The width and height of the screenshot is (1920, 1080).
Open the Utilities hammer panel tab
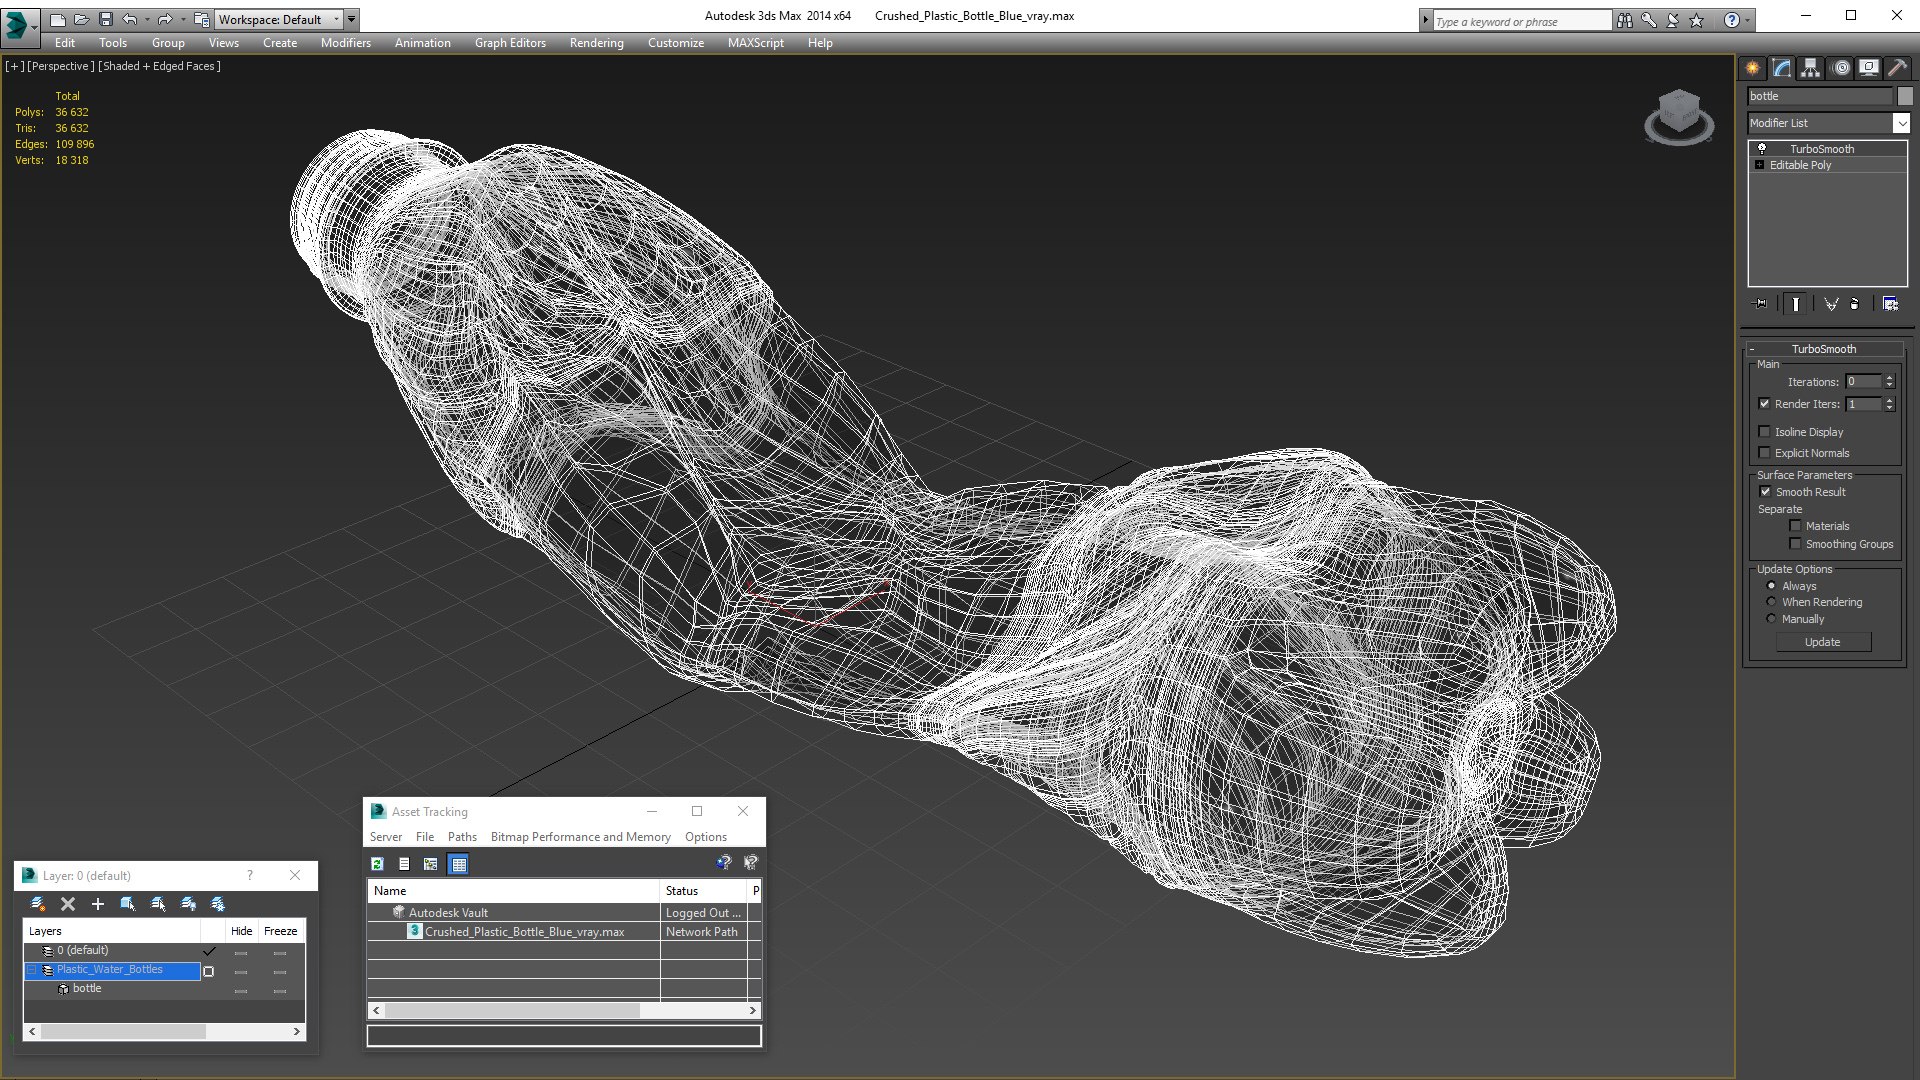click(1897, 68)
